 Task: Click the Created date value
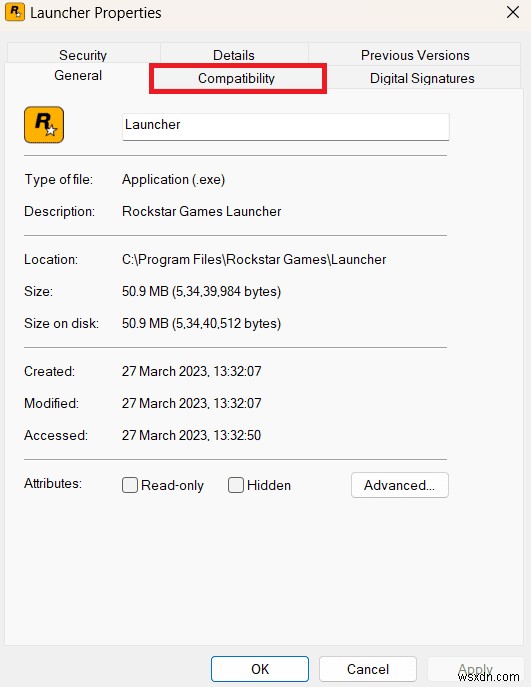click(x=191, y=371)
